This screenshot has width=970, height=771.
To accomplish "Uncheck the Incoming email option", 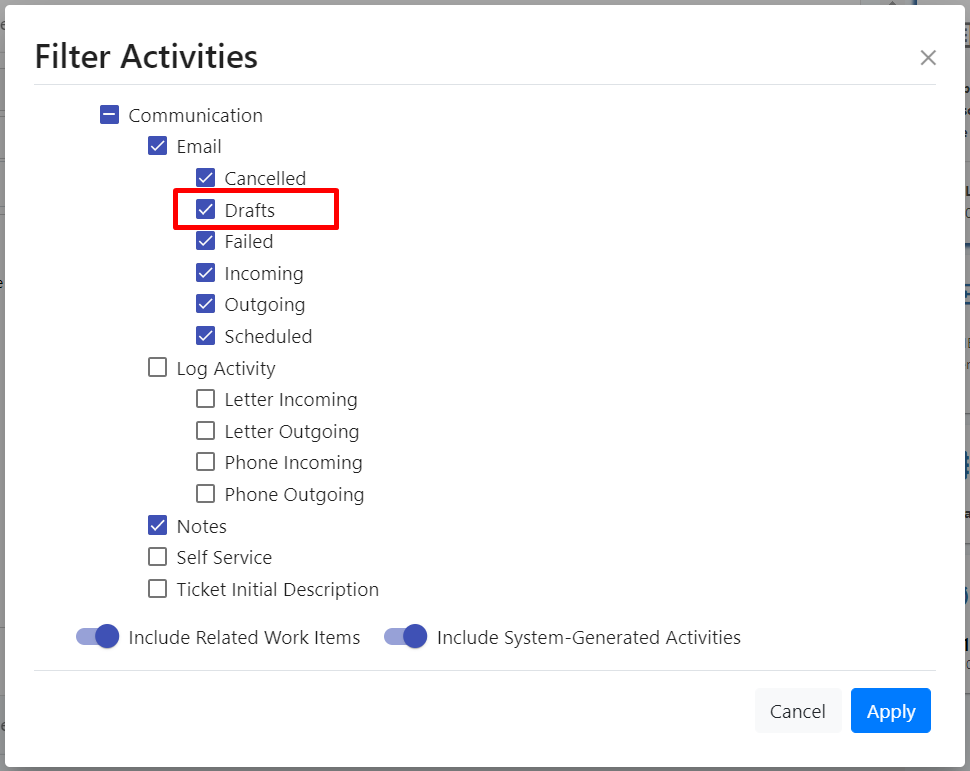I will point(206,273).
